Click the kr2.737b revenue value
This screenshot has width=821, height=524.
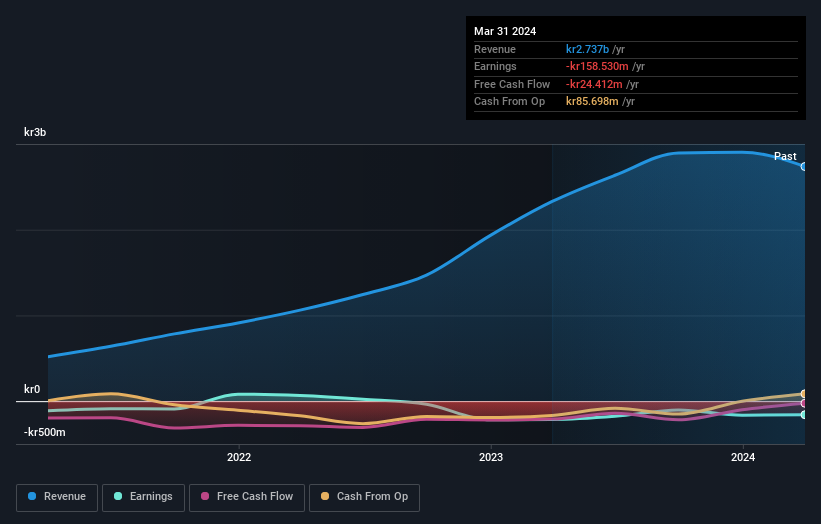[587, 49]
